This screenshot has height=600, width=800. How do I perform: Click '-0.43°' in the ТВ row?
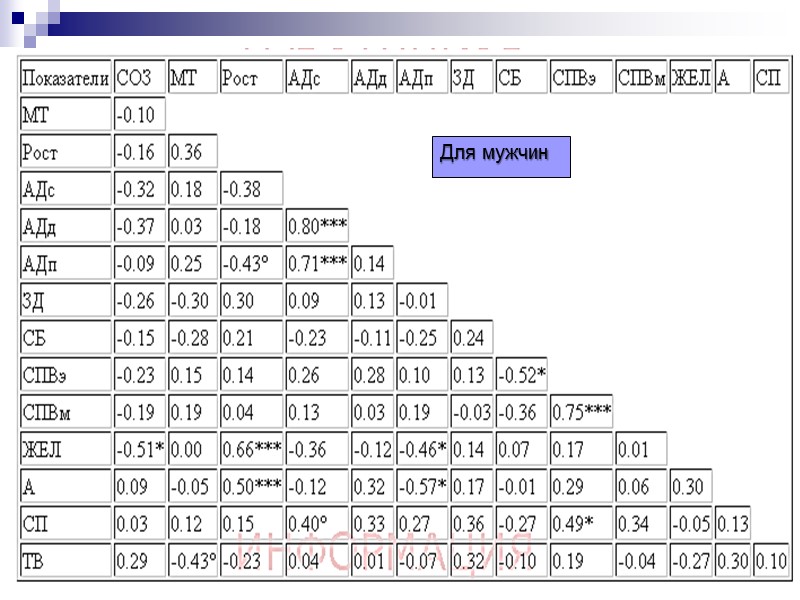click(x=193, y=561)
